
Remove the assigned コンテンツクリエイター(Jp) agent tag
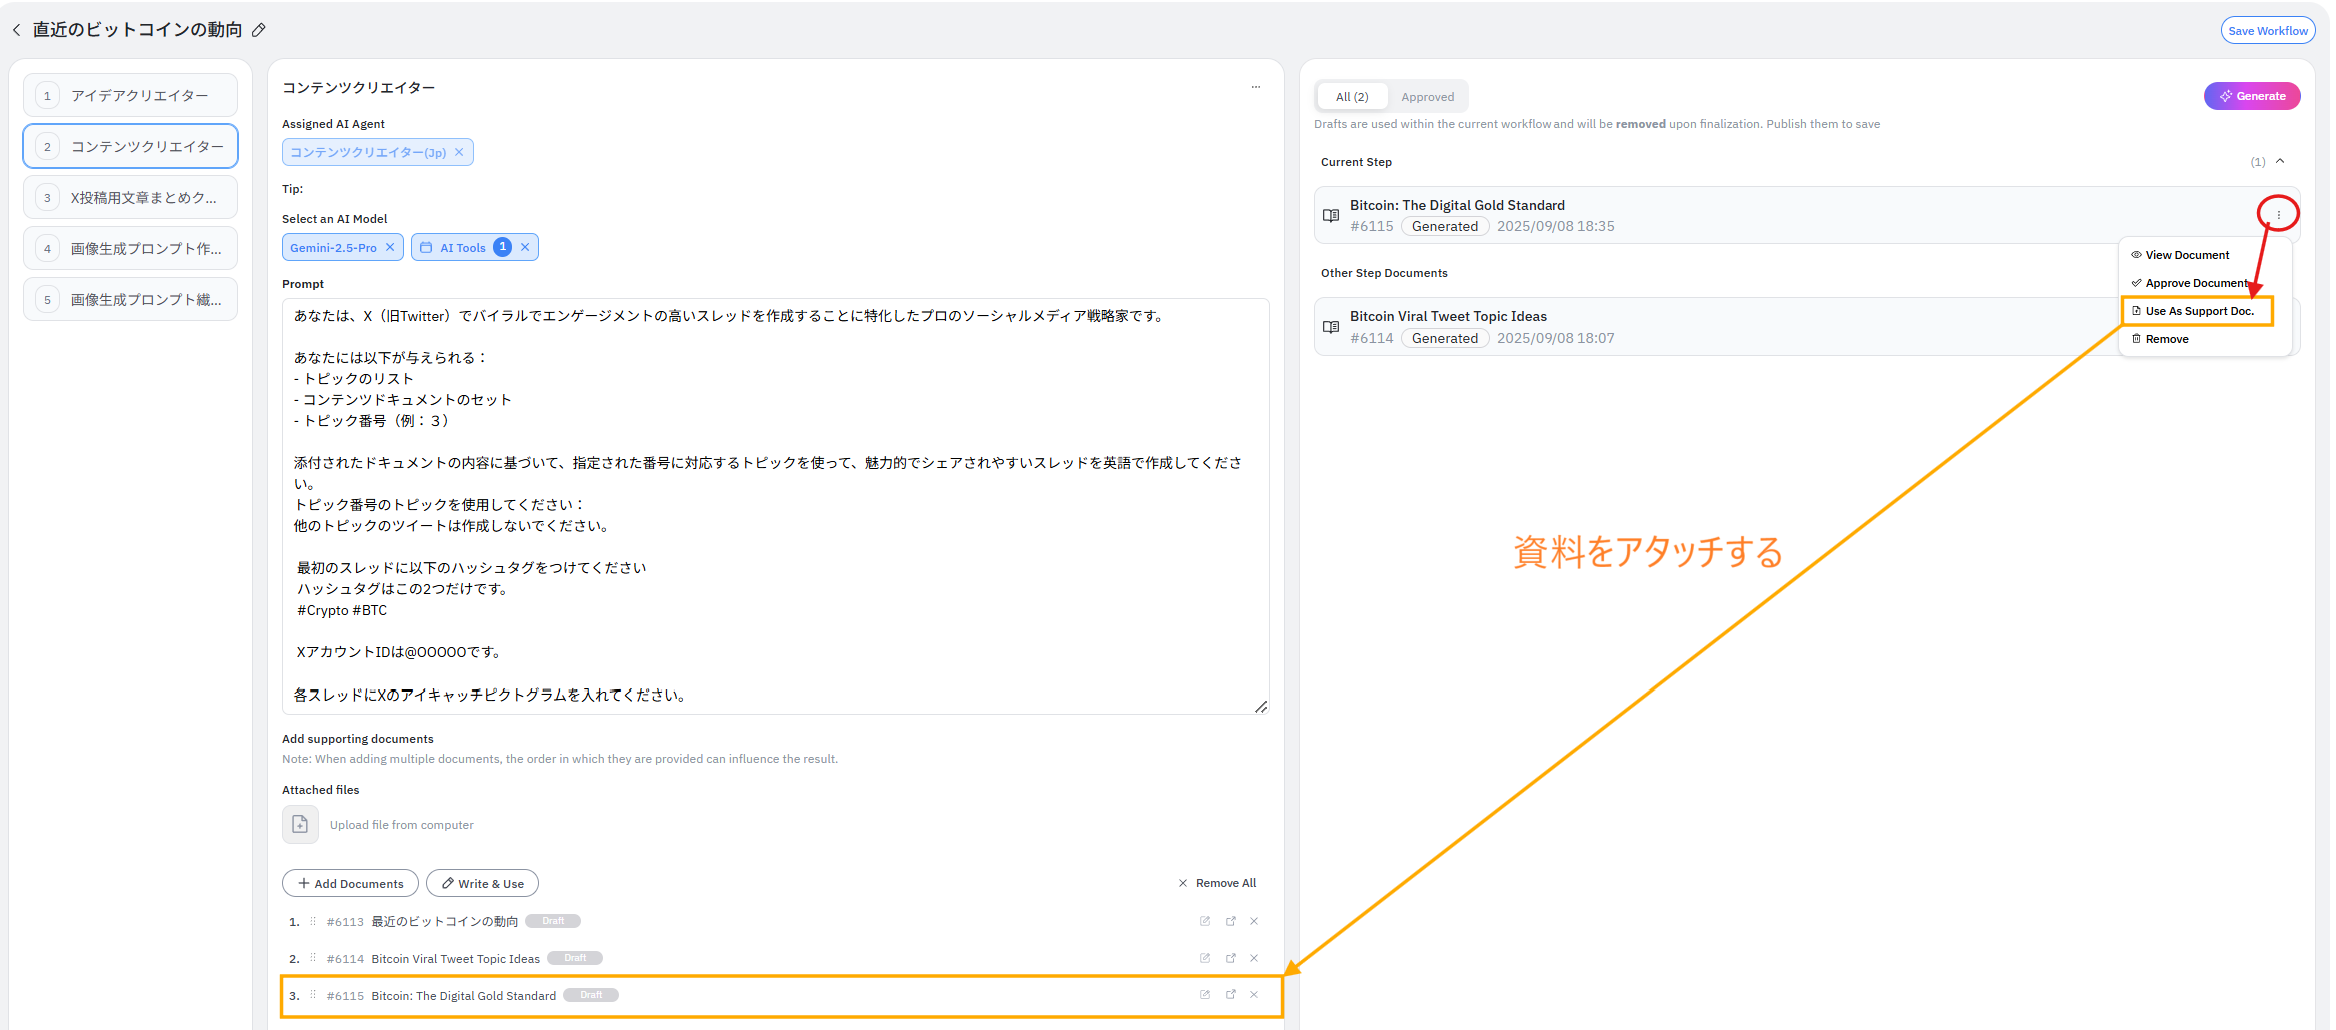[459, 152]
